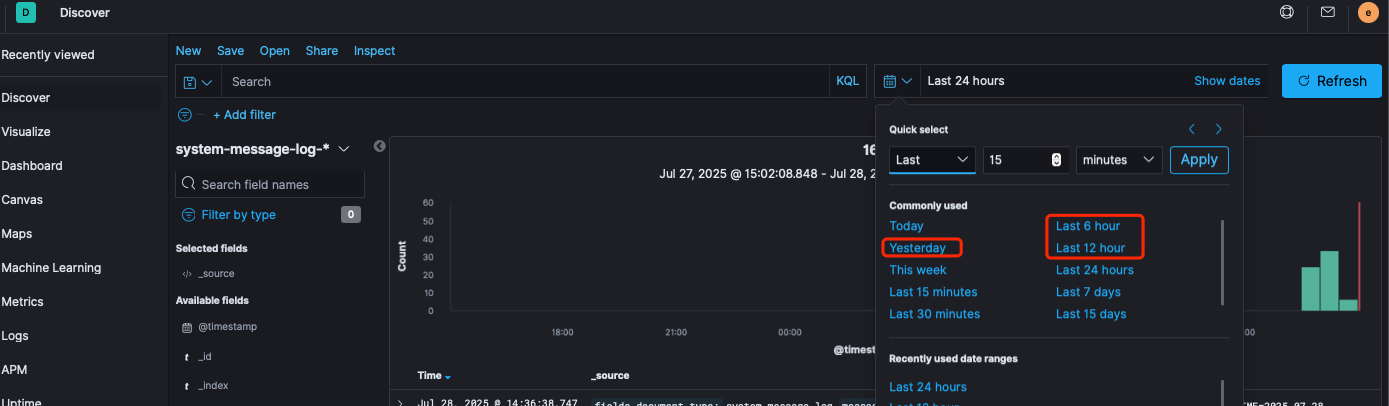Click next time window arrow

point(1218,129)
